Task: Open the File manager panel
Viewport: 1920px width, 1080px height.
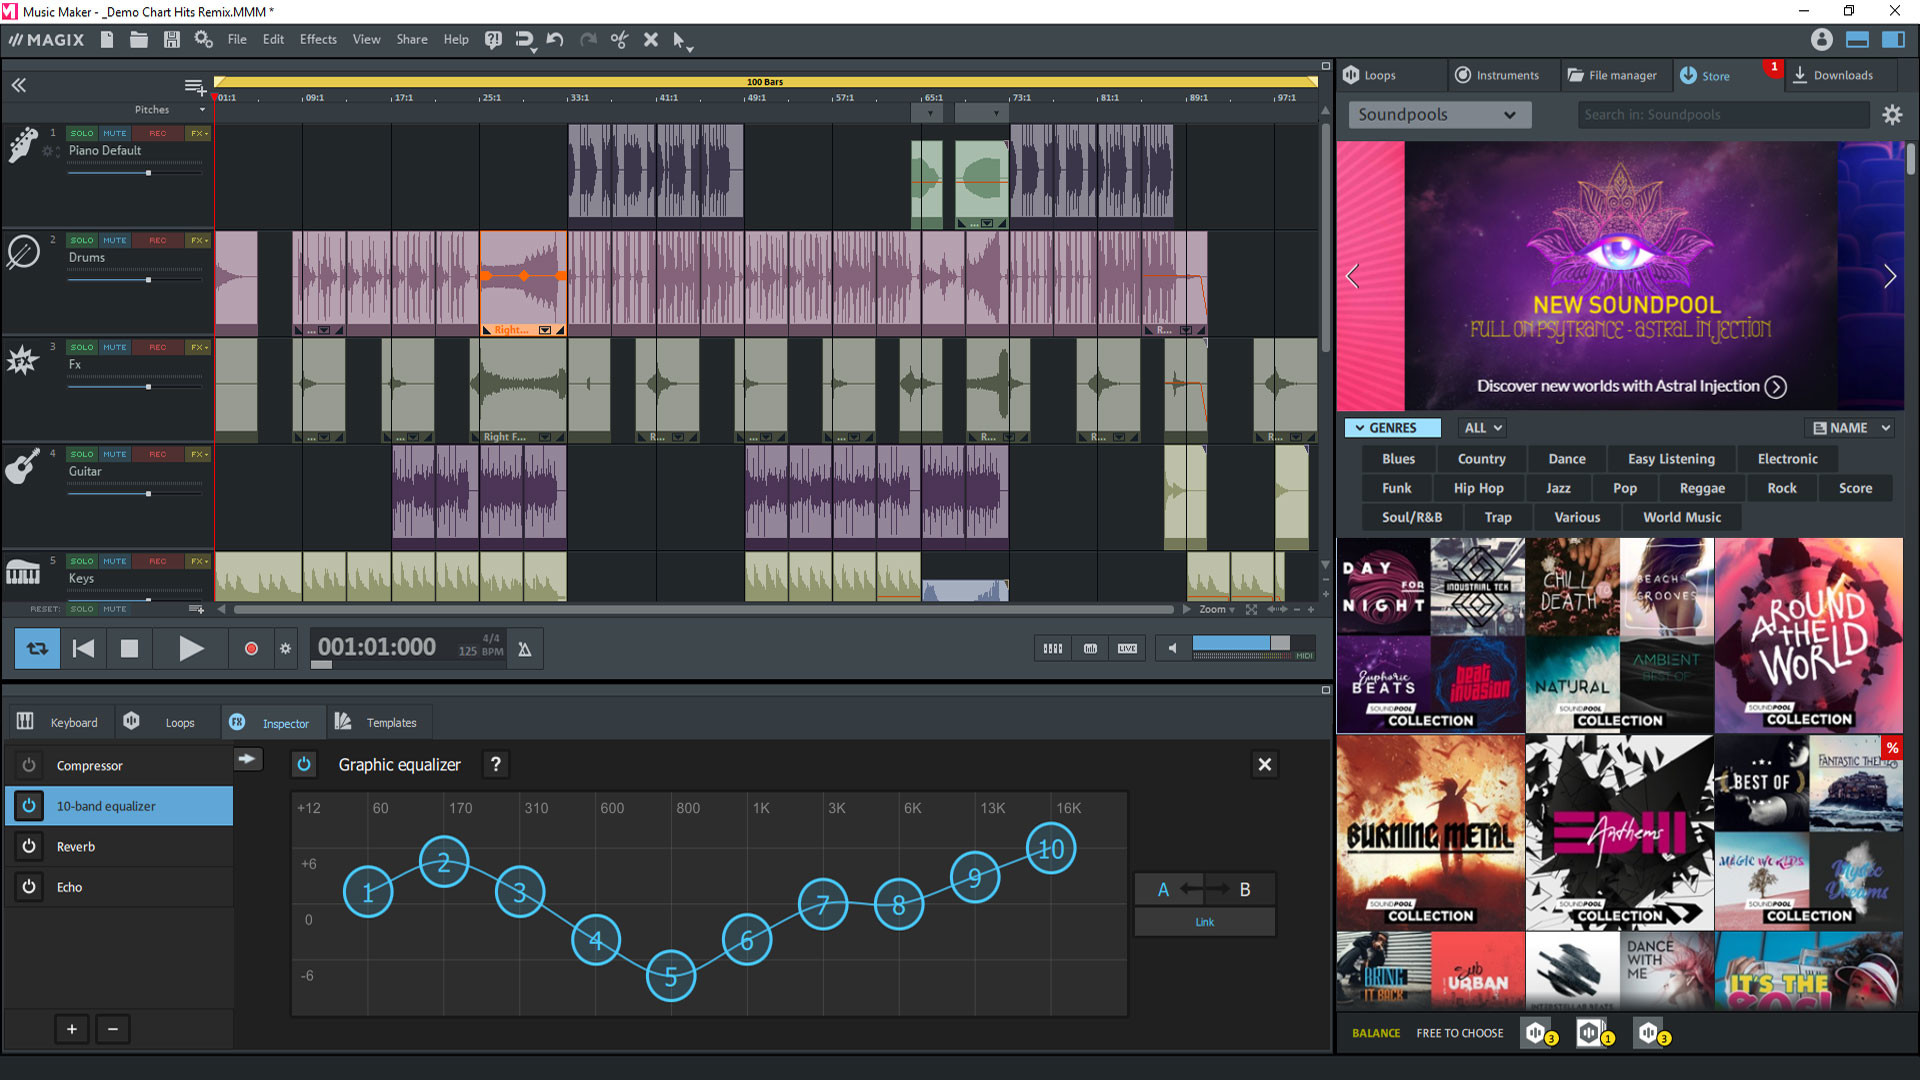Action: (1615, 75)
